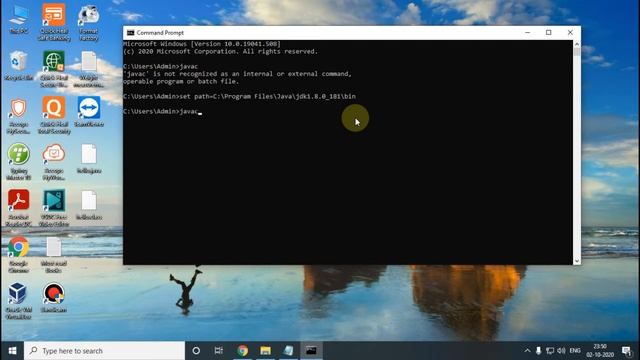Launch the Format Factory desktop shortcut
Screen dimensions: 640x360
(89, 22)
